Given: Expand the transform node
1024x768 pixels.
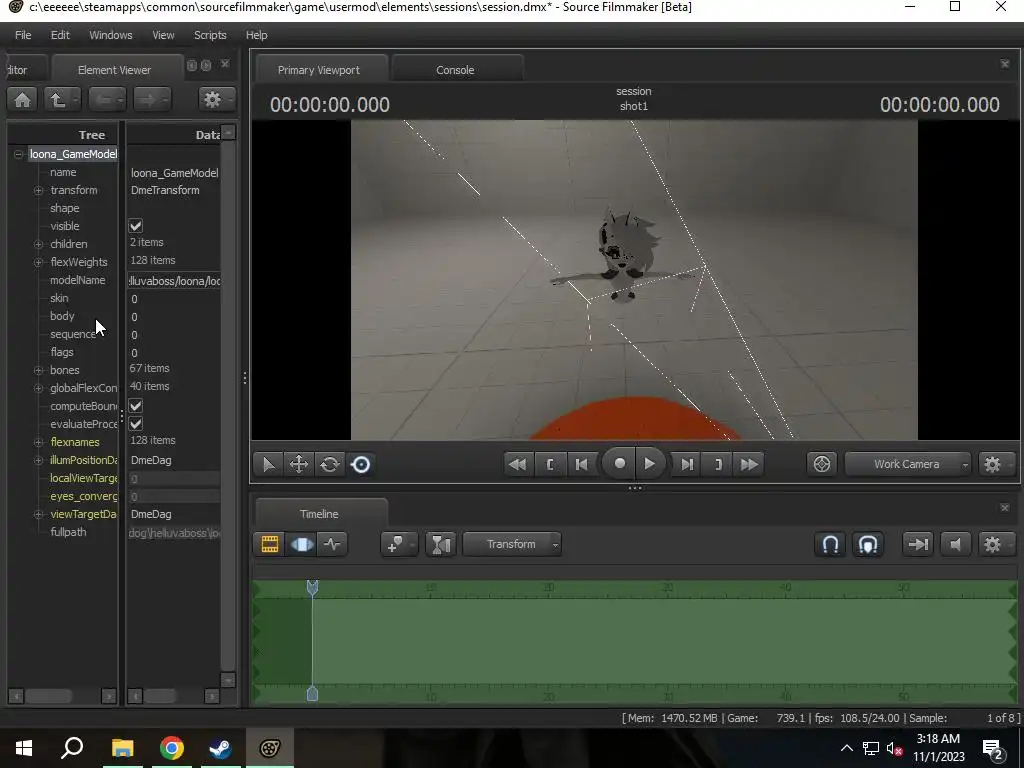Looking at the screenshot, I should (39, 190).
